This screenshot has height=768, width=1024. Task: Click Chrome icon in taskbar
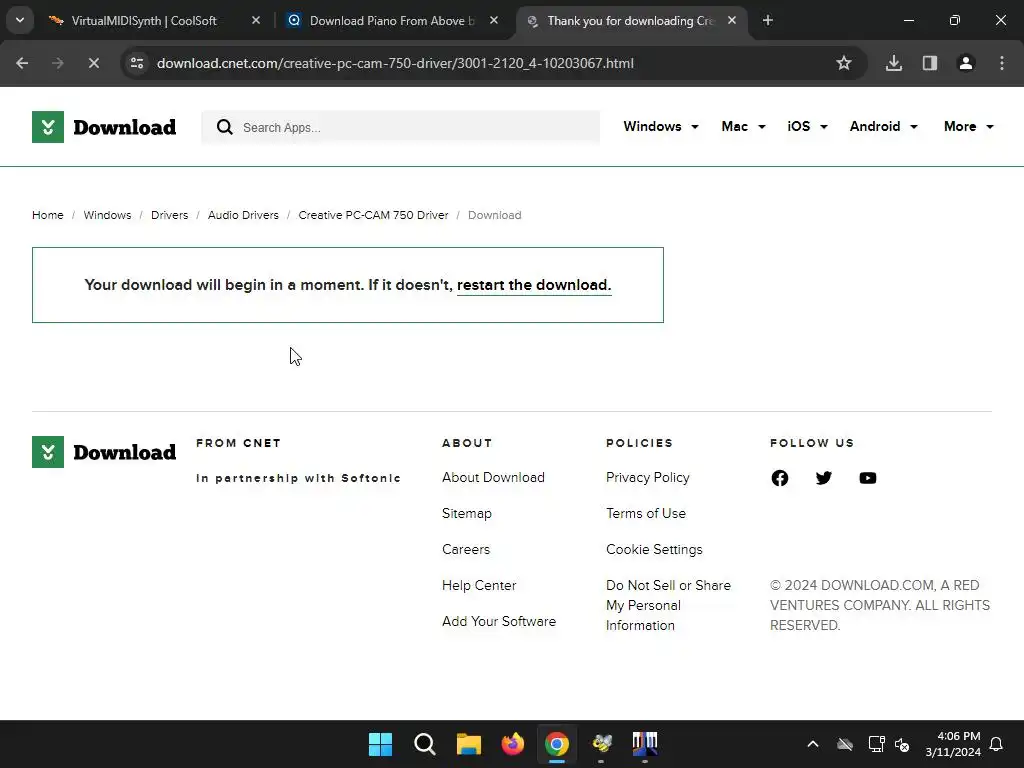click(556, 744)
